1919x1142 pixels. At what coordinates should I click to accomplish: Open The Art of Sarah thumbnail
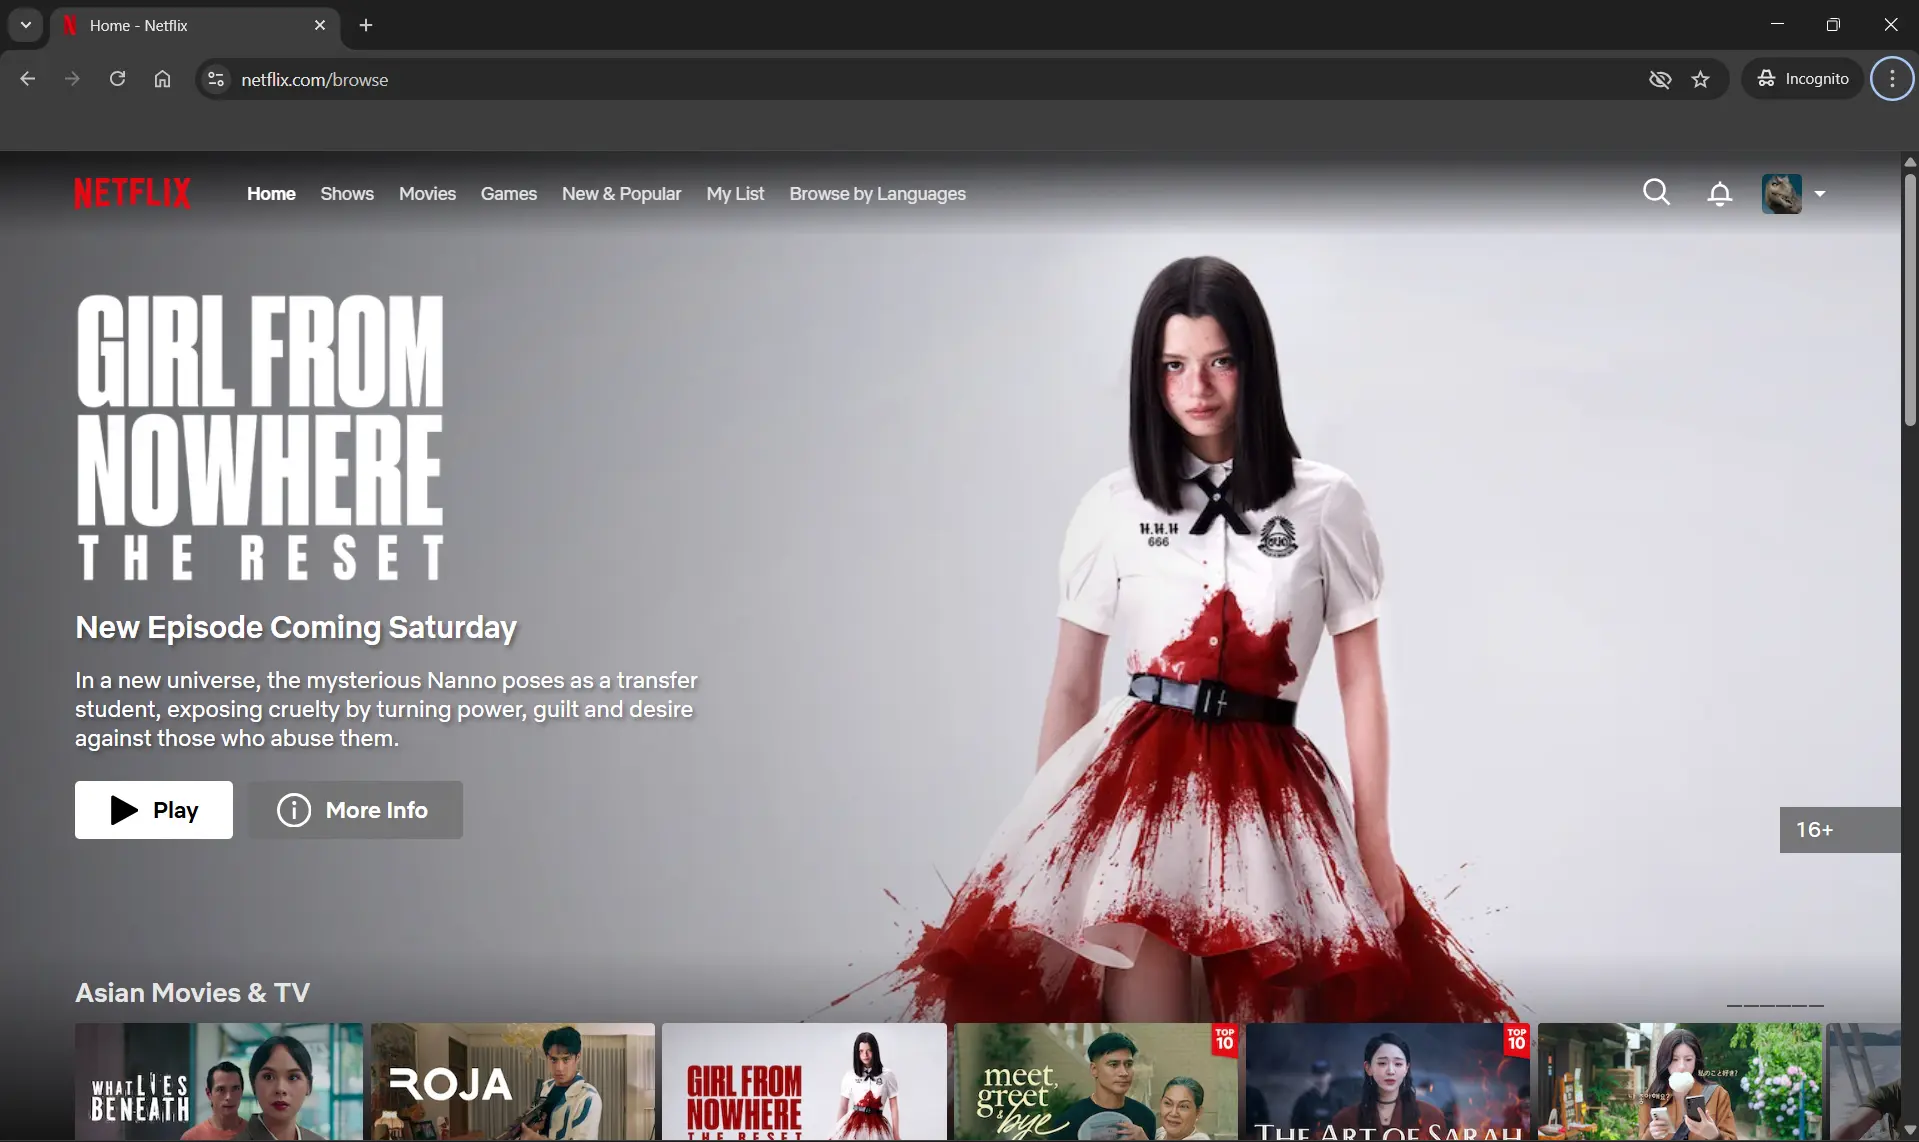[1388, 1082]
